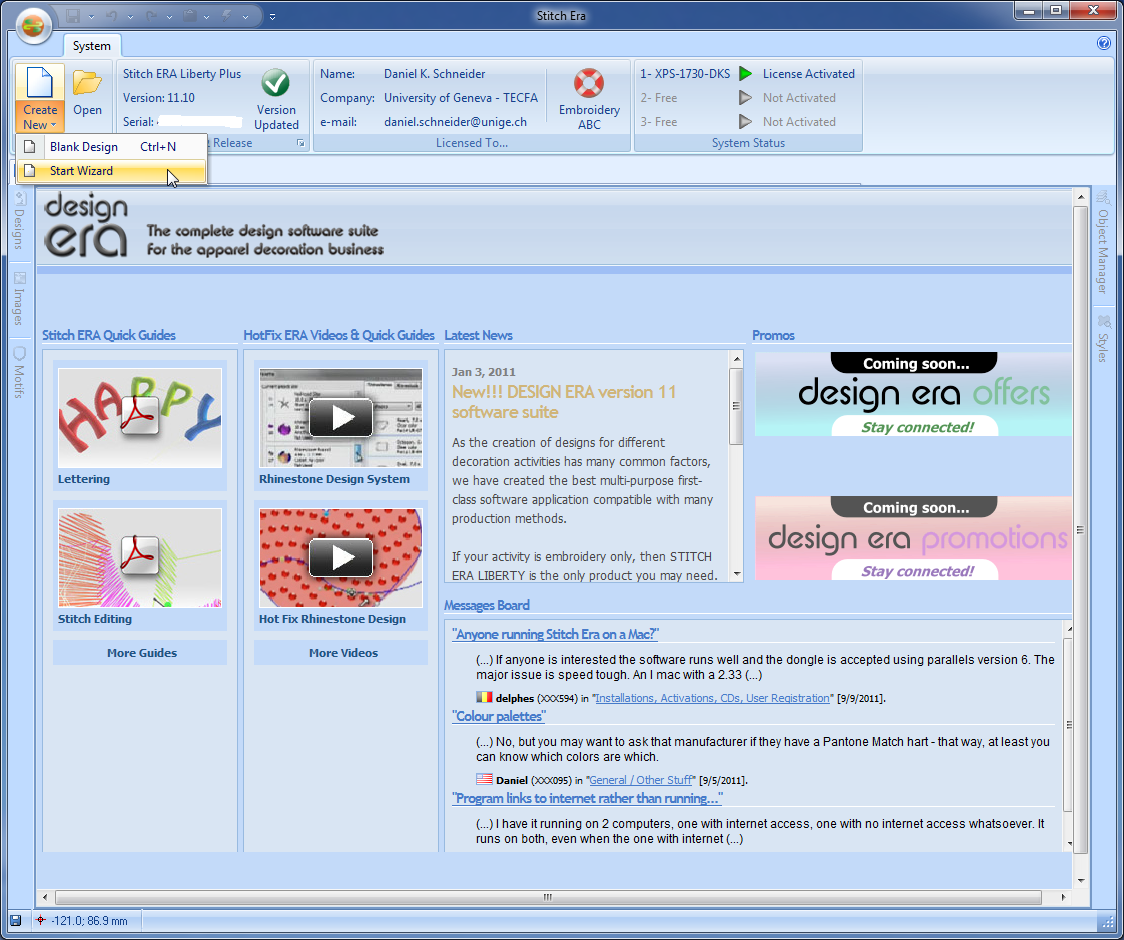Expand the Save dropdown arrow
The image size is (1124, 940).
pos(91,16)
